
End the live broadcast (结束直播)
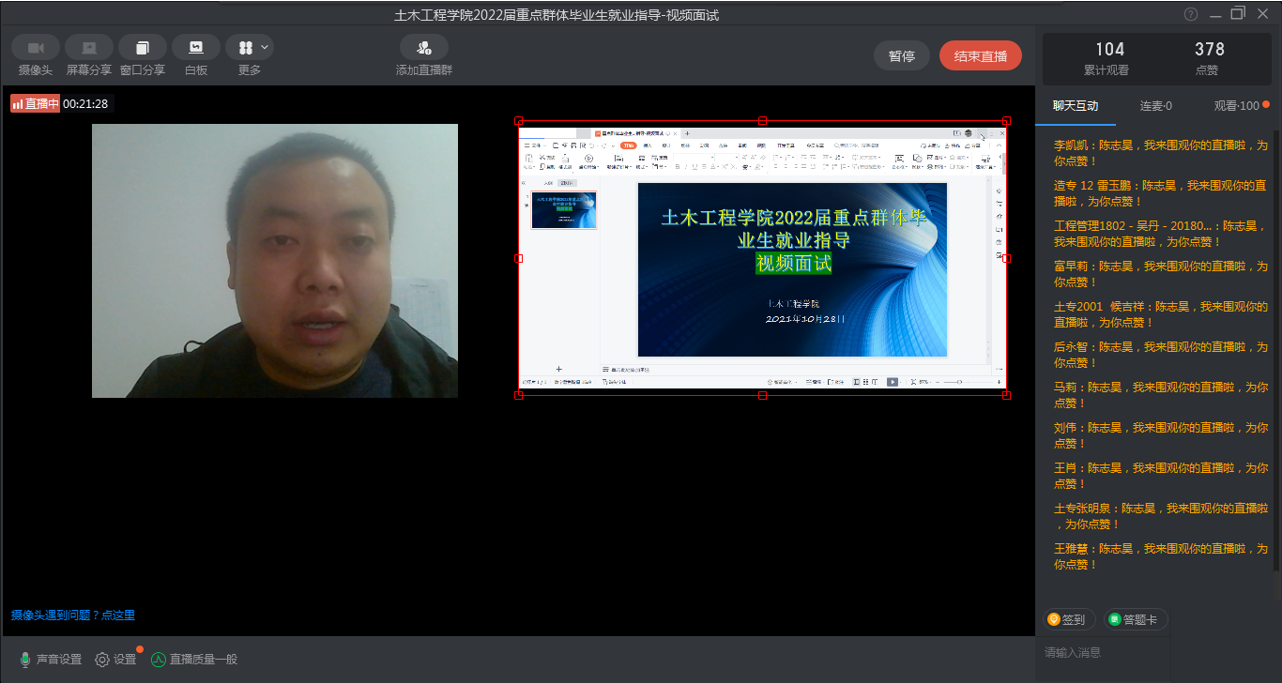(x=980, y=56)
